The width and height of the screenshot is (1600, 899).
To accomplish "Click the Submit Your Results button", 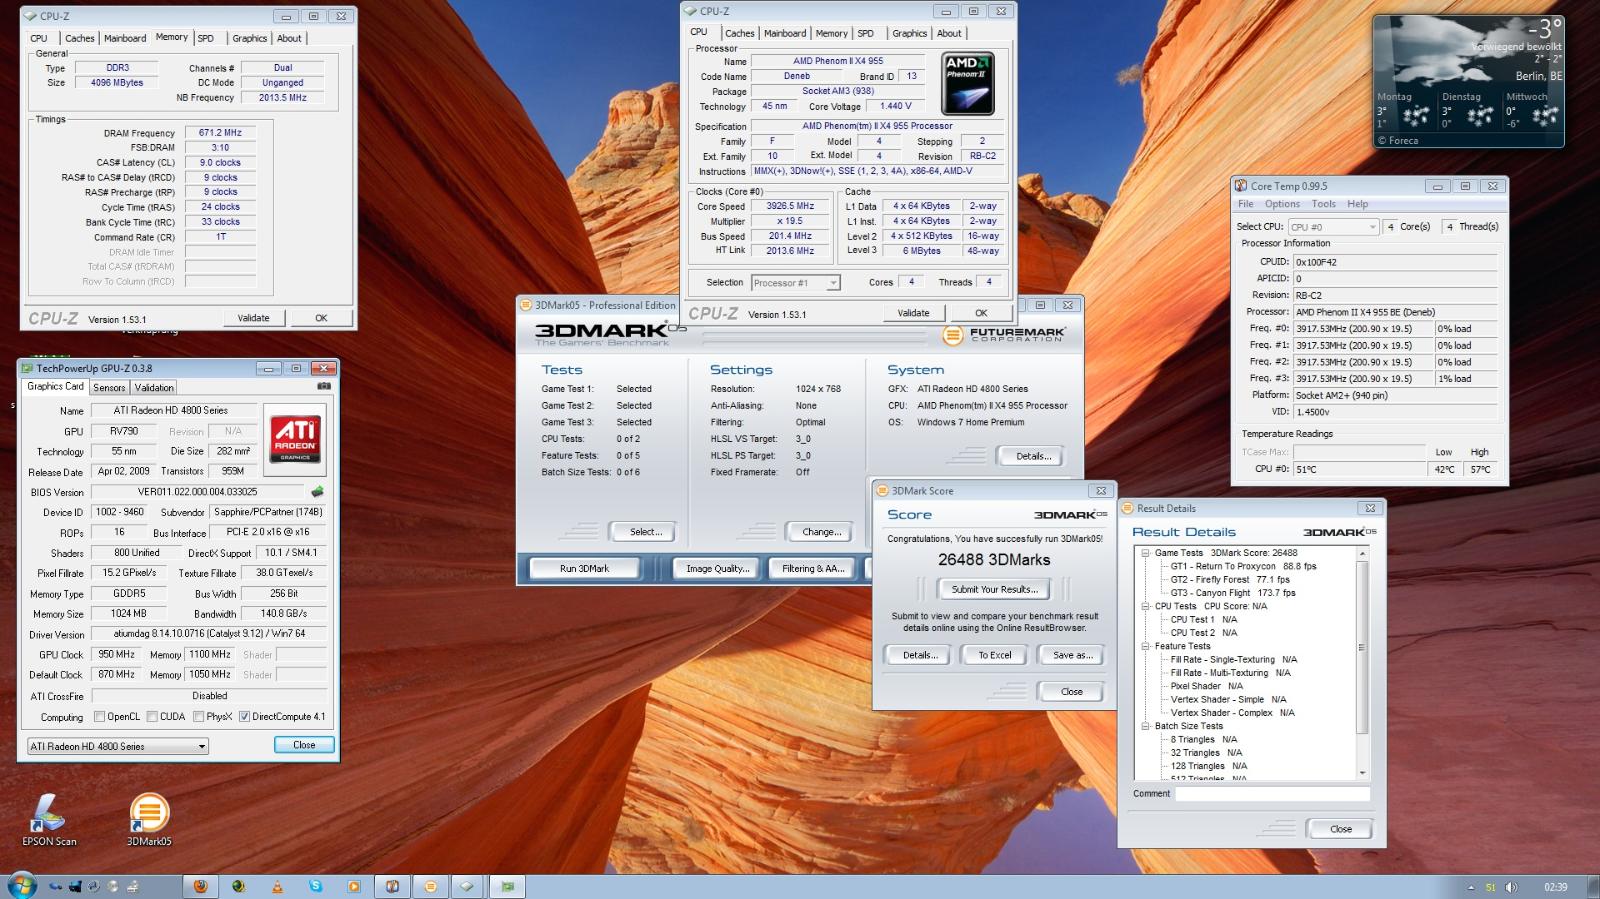I will (x=994, y=589).
